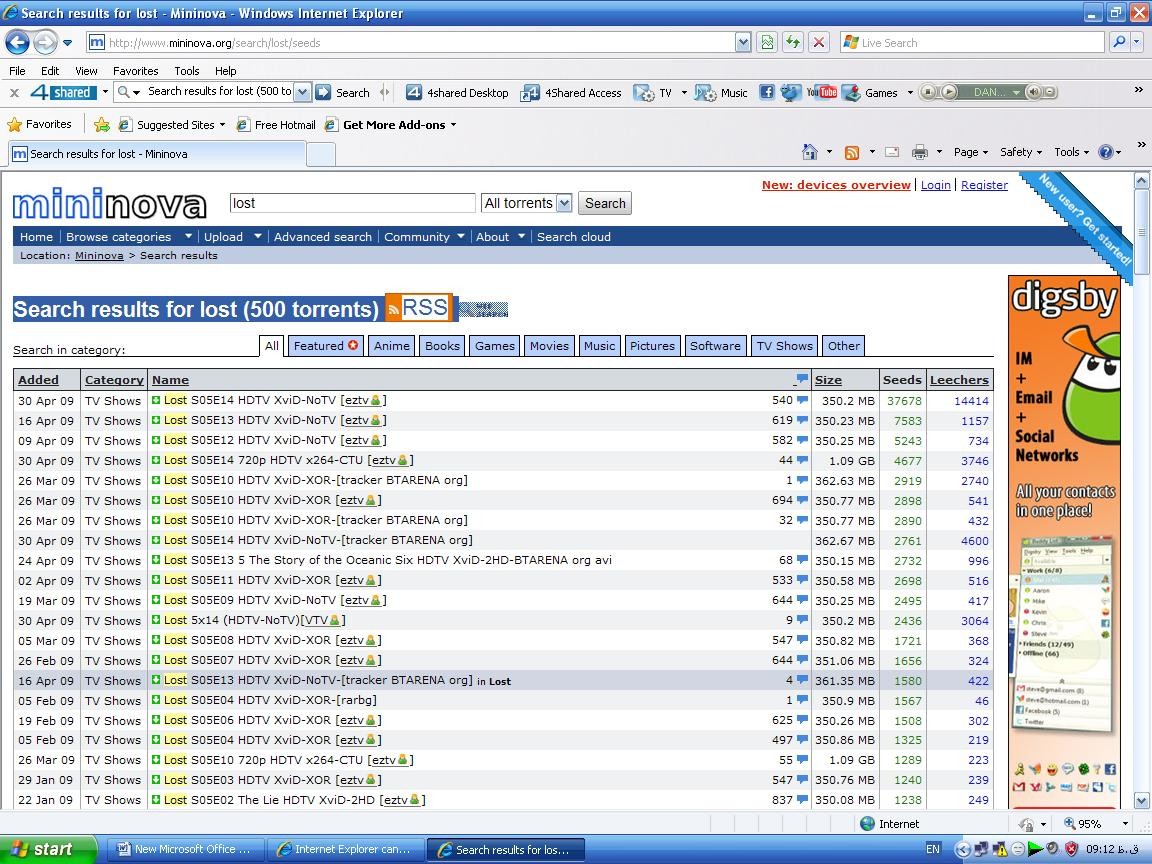Click the browser Forward arrow button

[45, 43]
